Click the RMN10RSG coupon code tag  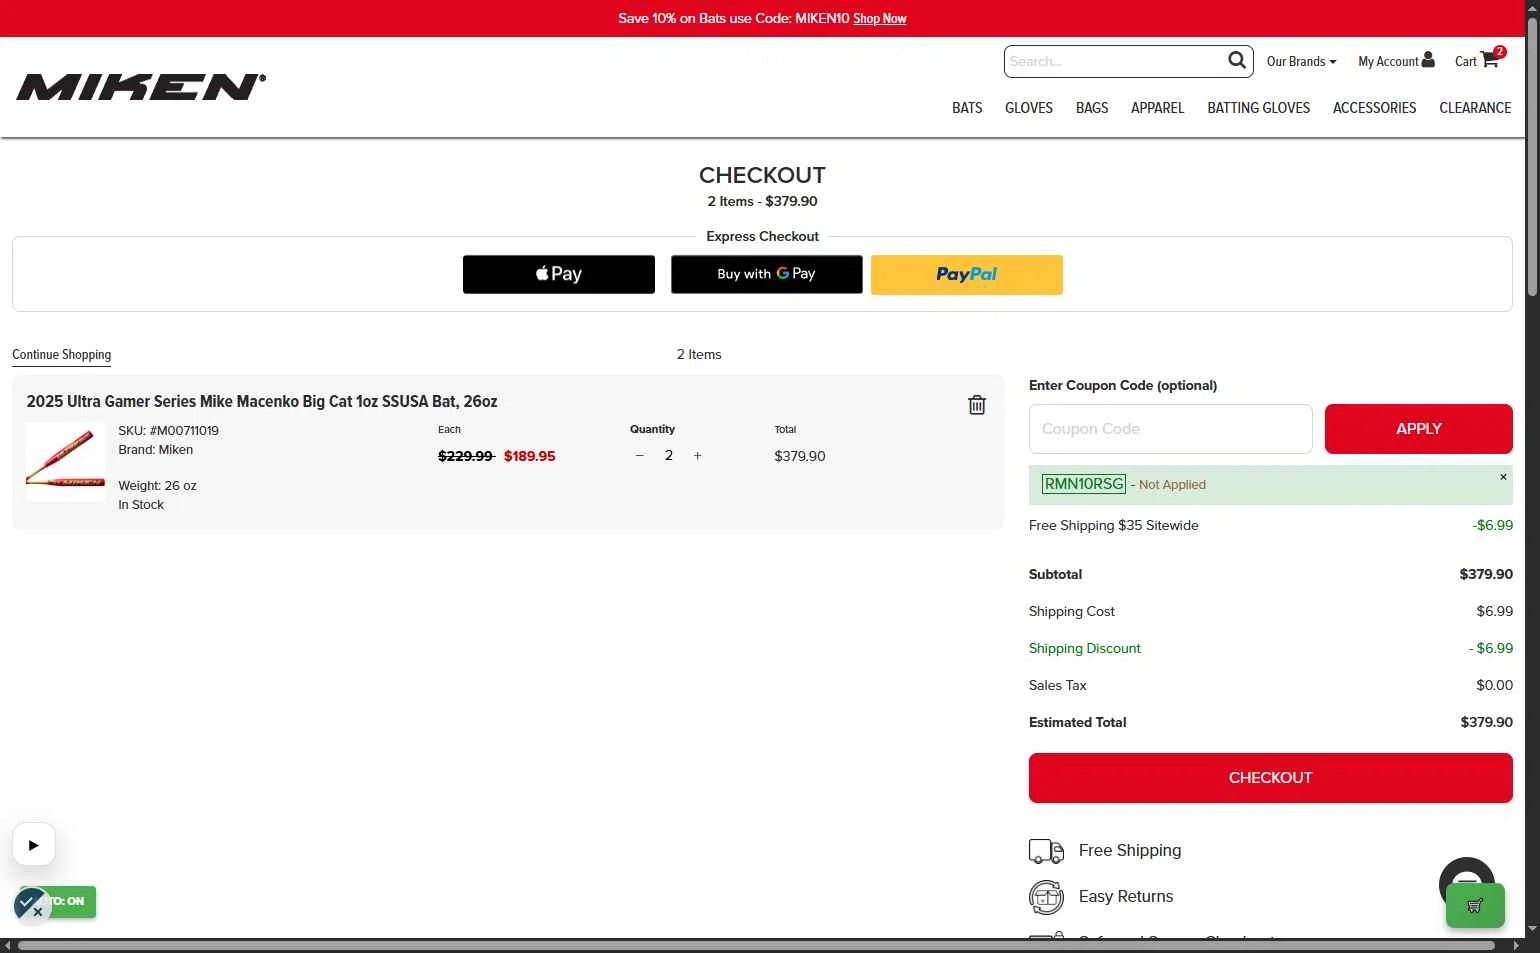(x=1084, y=484)
